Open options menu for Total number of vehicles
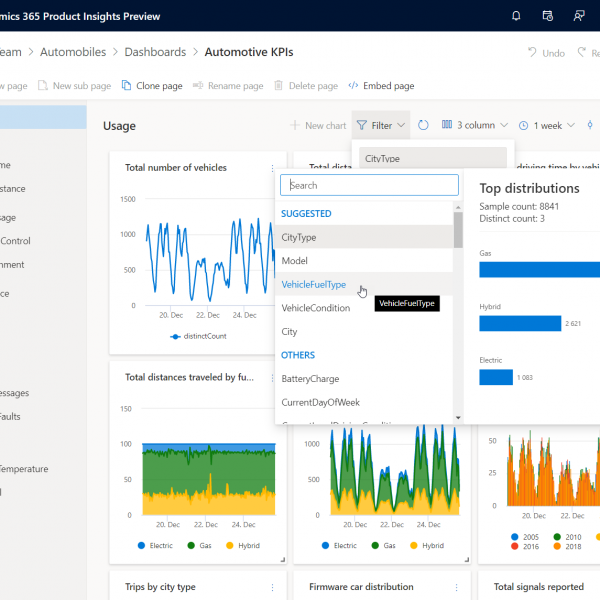This screenshot has width=600, height=600. 272,168
